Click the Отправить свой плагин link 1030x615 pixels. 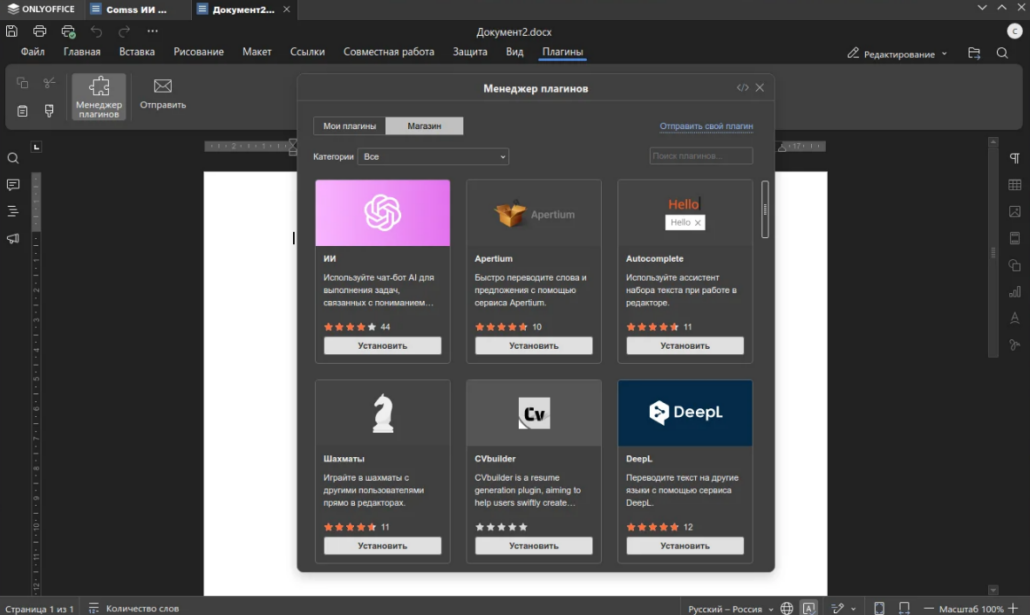(706, 126)
